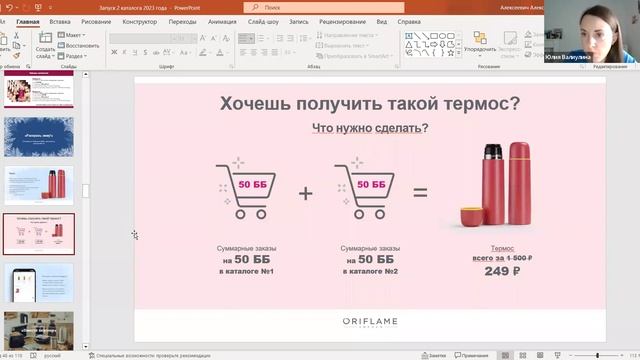Select the blue snowflake slide thumbnail
The image size is (640, 360).
(x=39, y=137)
